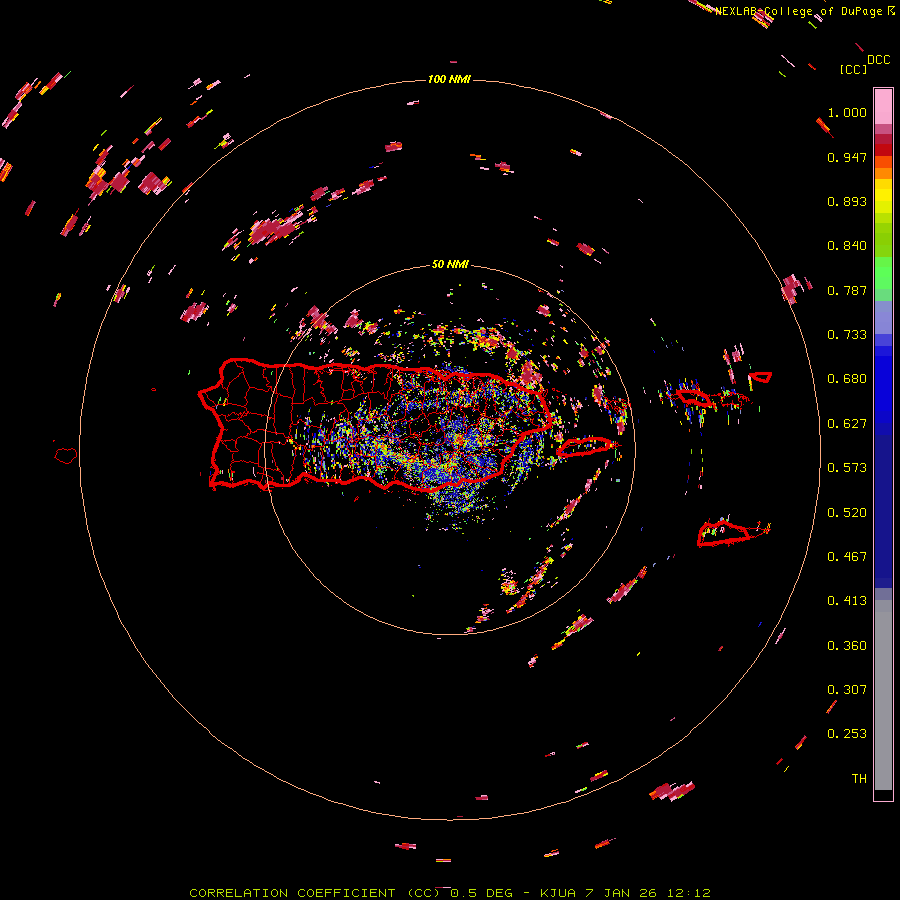Click the small Mona island outline west of Puerto Rico
The width and height of the screenshot is (900, 900).
[66, 455]
